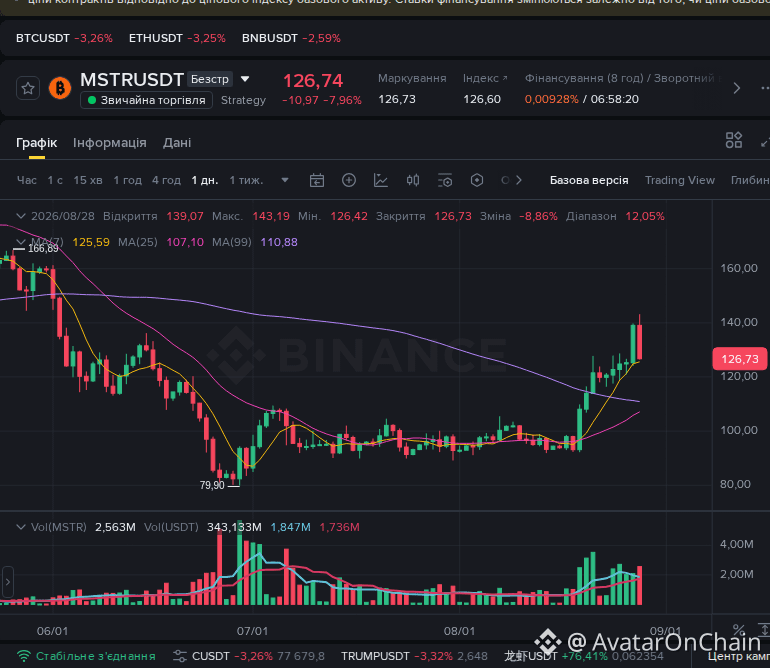Open the Дані tab
This screenshot has height=668, width=770.
click(x=177, y=143)
